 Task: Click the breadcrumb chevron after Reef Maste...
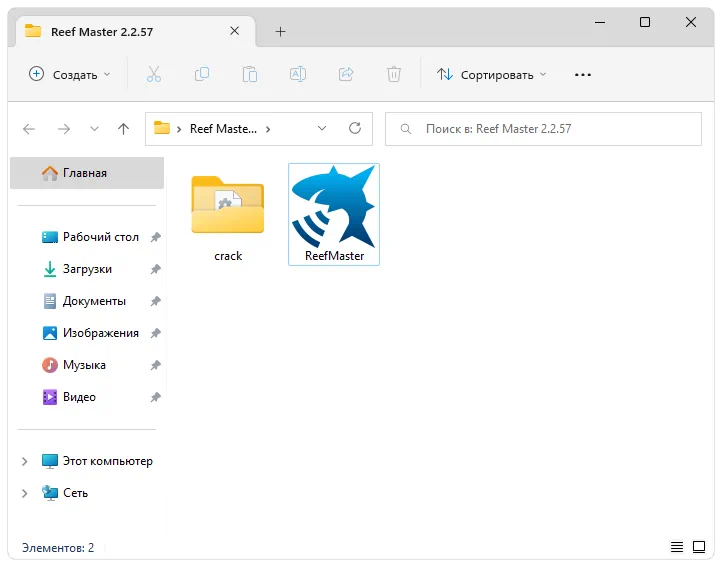[268, 129]
